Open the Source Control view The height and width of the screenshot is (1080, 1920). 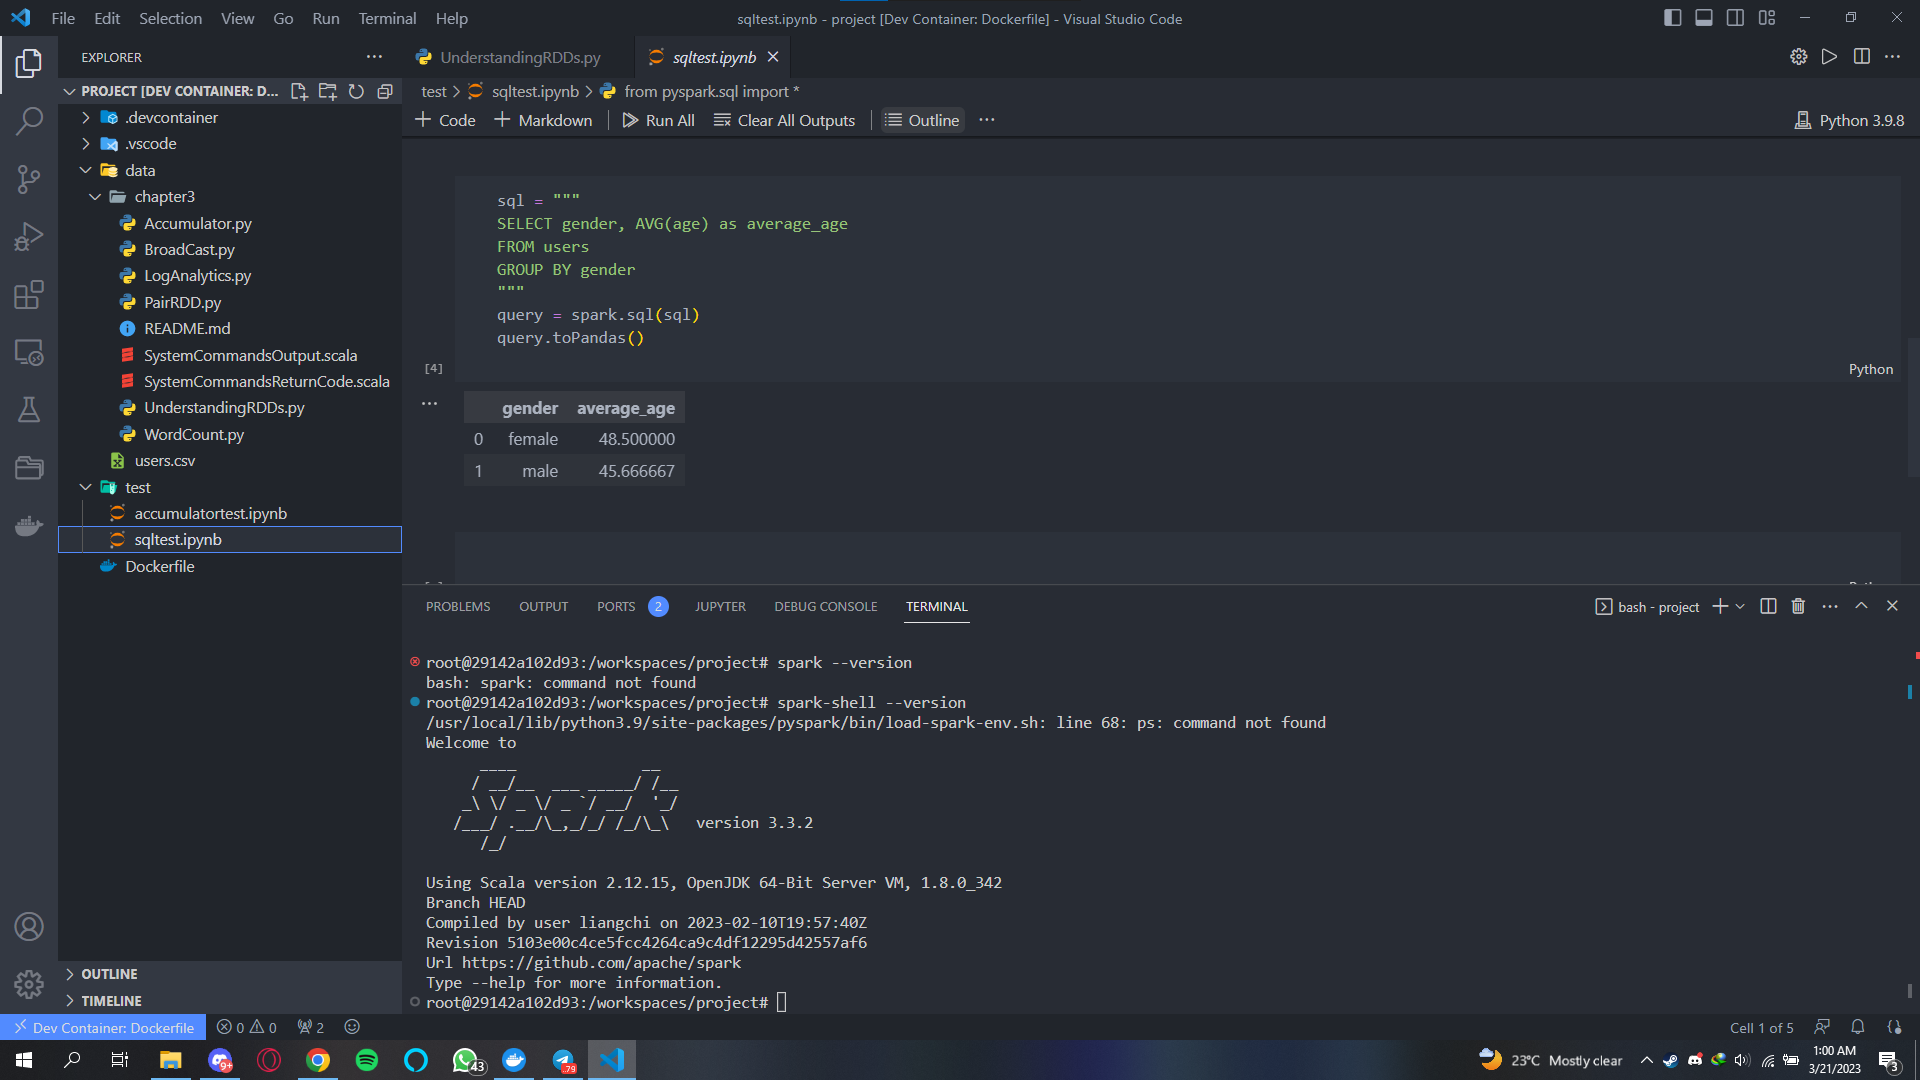pos(30,178)
